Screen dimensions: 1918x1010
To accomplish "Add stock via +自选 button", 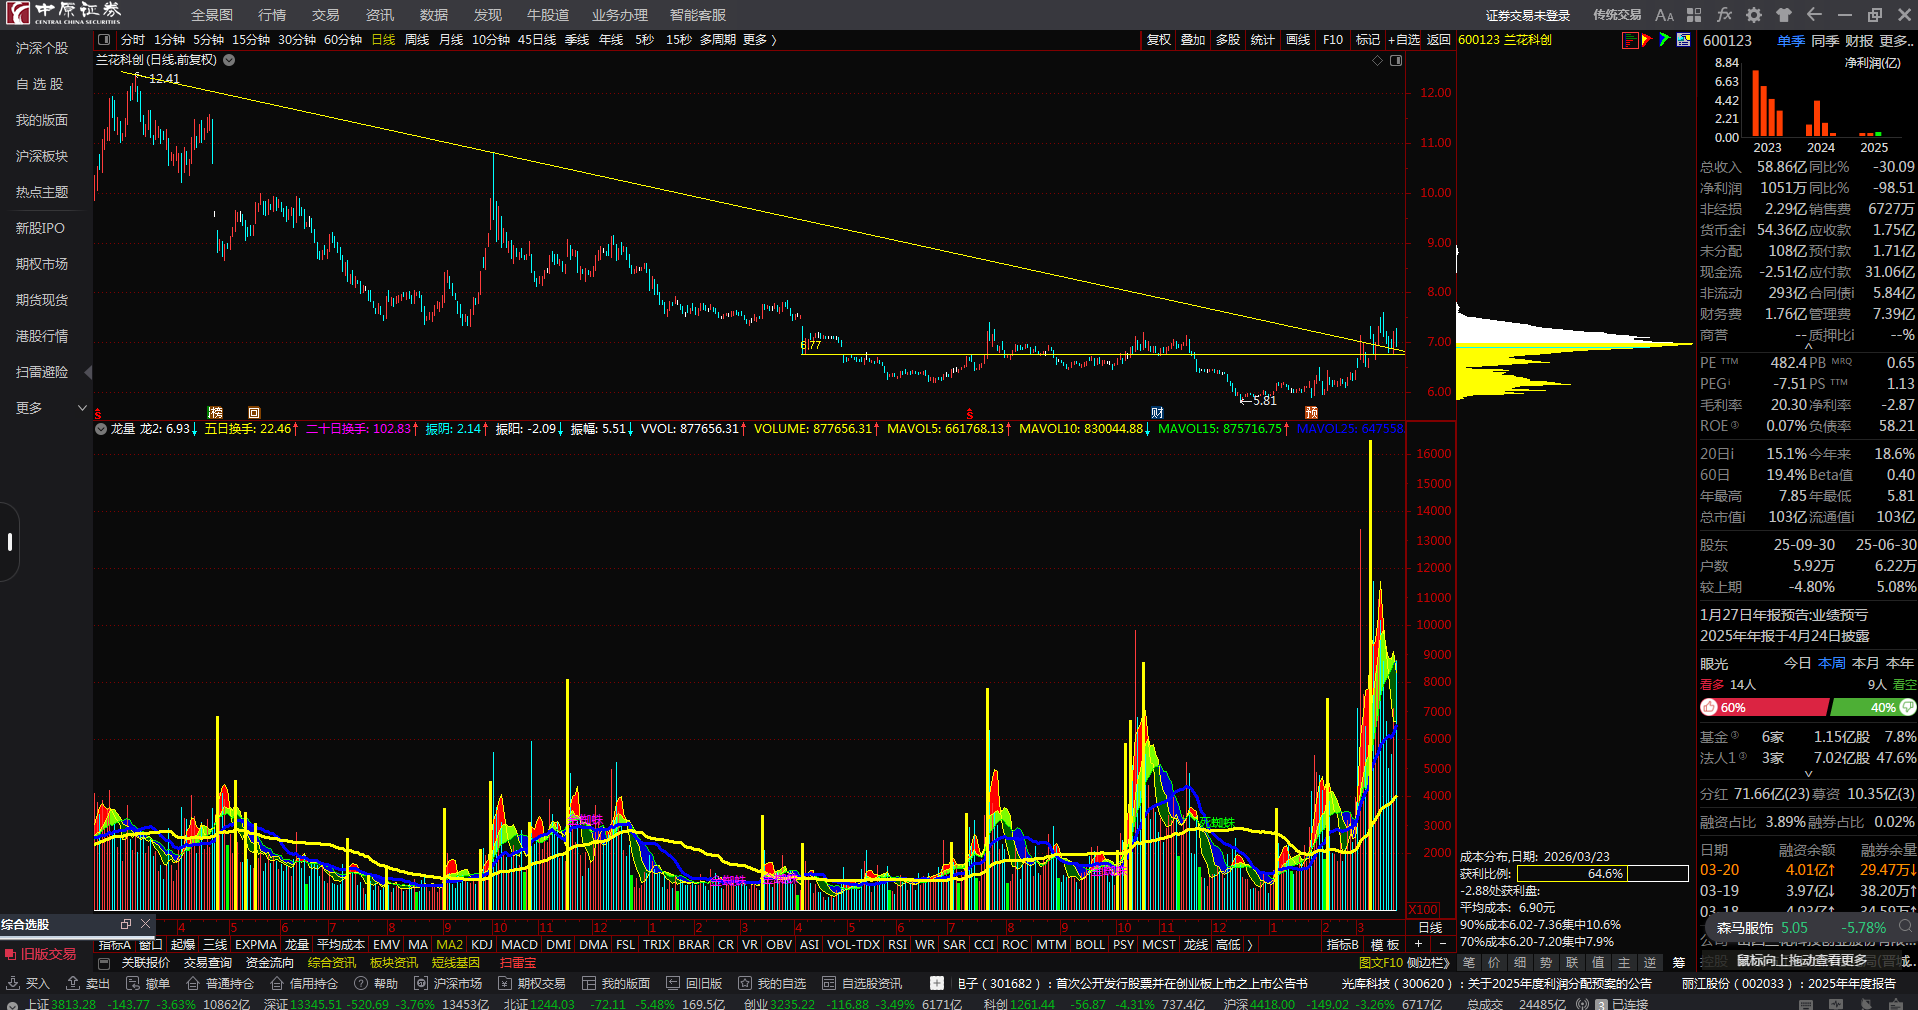I will [x=1404, y=40].
